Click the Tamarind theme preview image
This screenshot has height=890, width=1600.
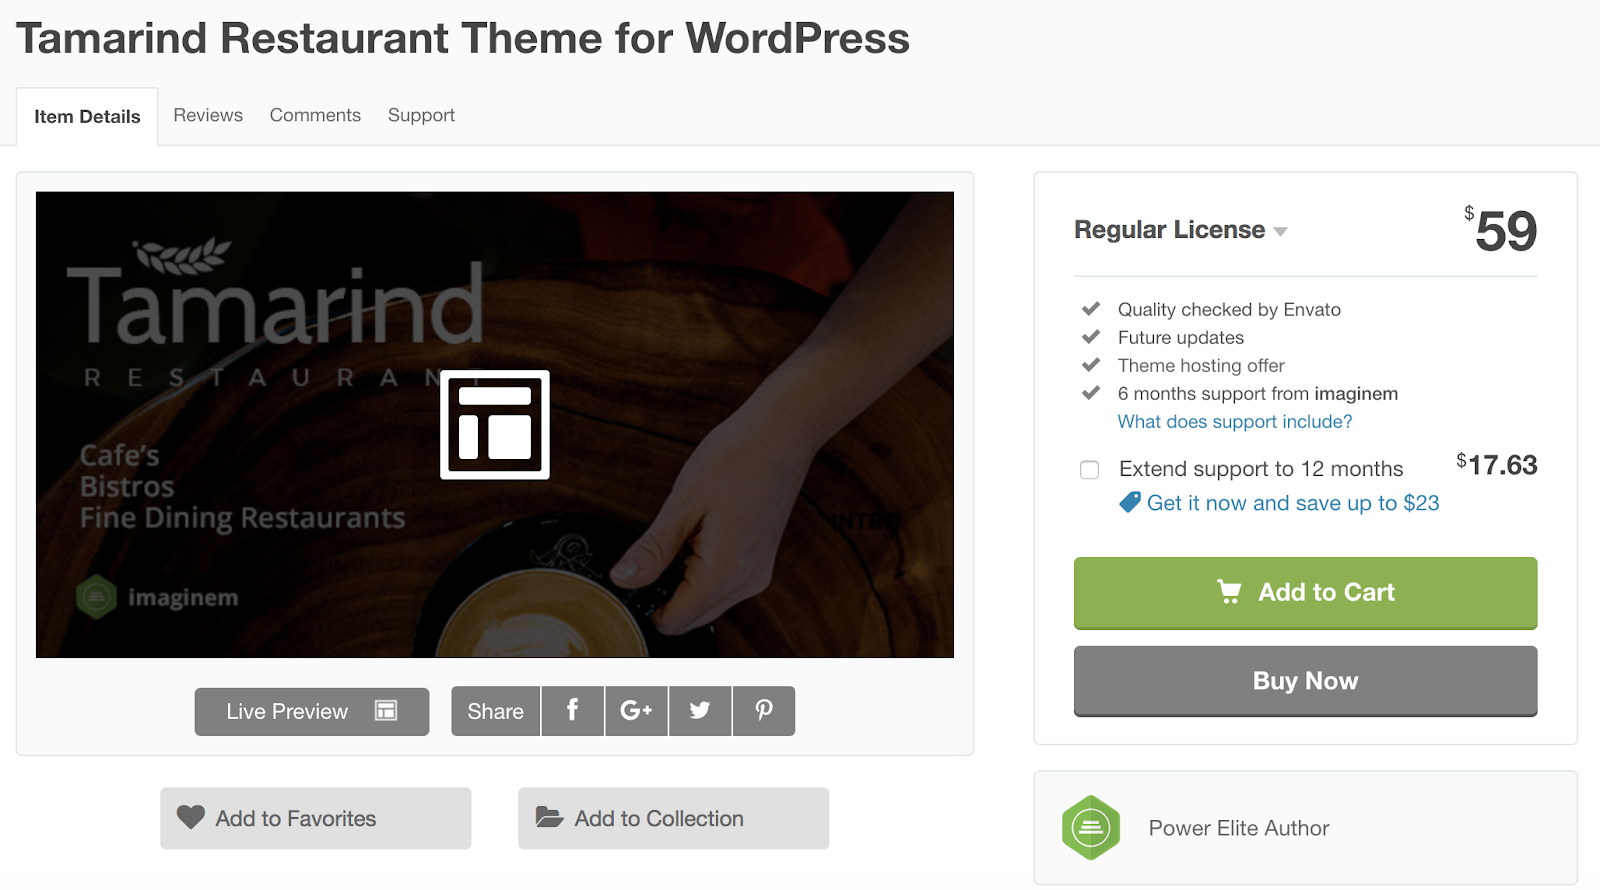click(x=495, y=425)
